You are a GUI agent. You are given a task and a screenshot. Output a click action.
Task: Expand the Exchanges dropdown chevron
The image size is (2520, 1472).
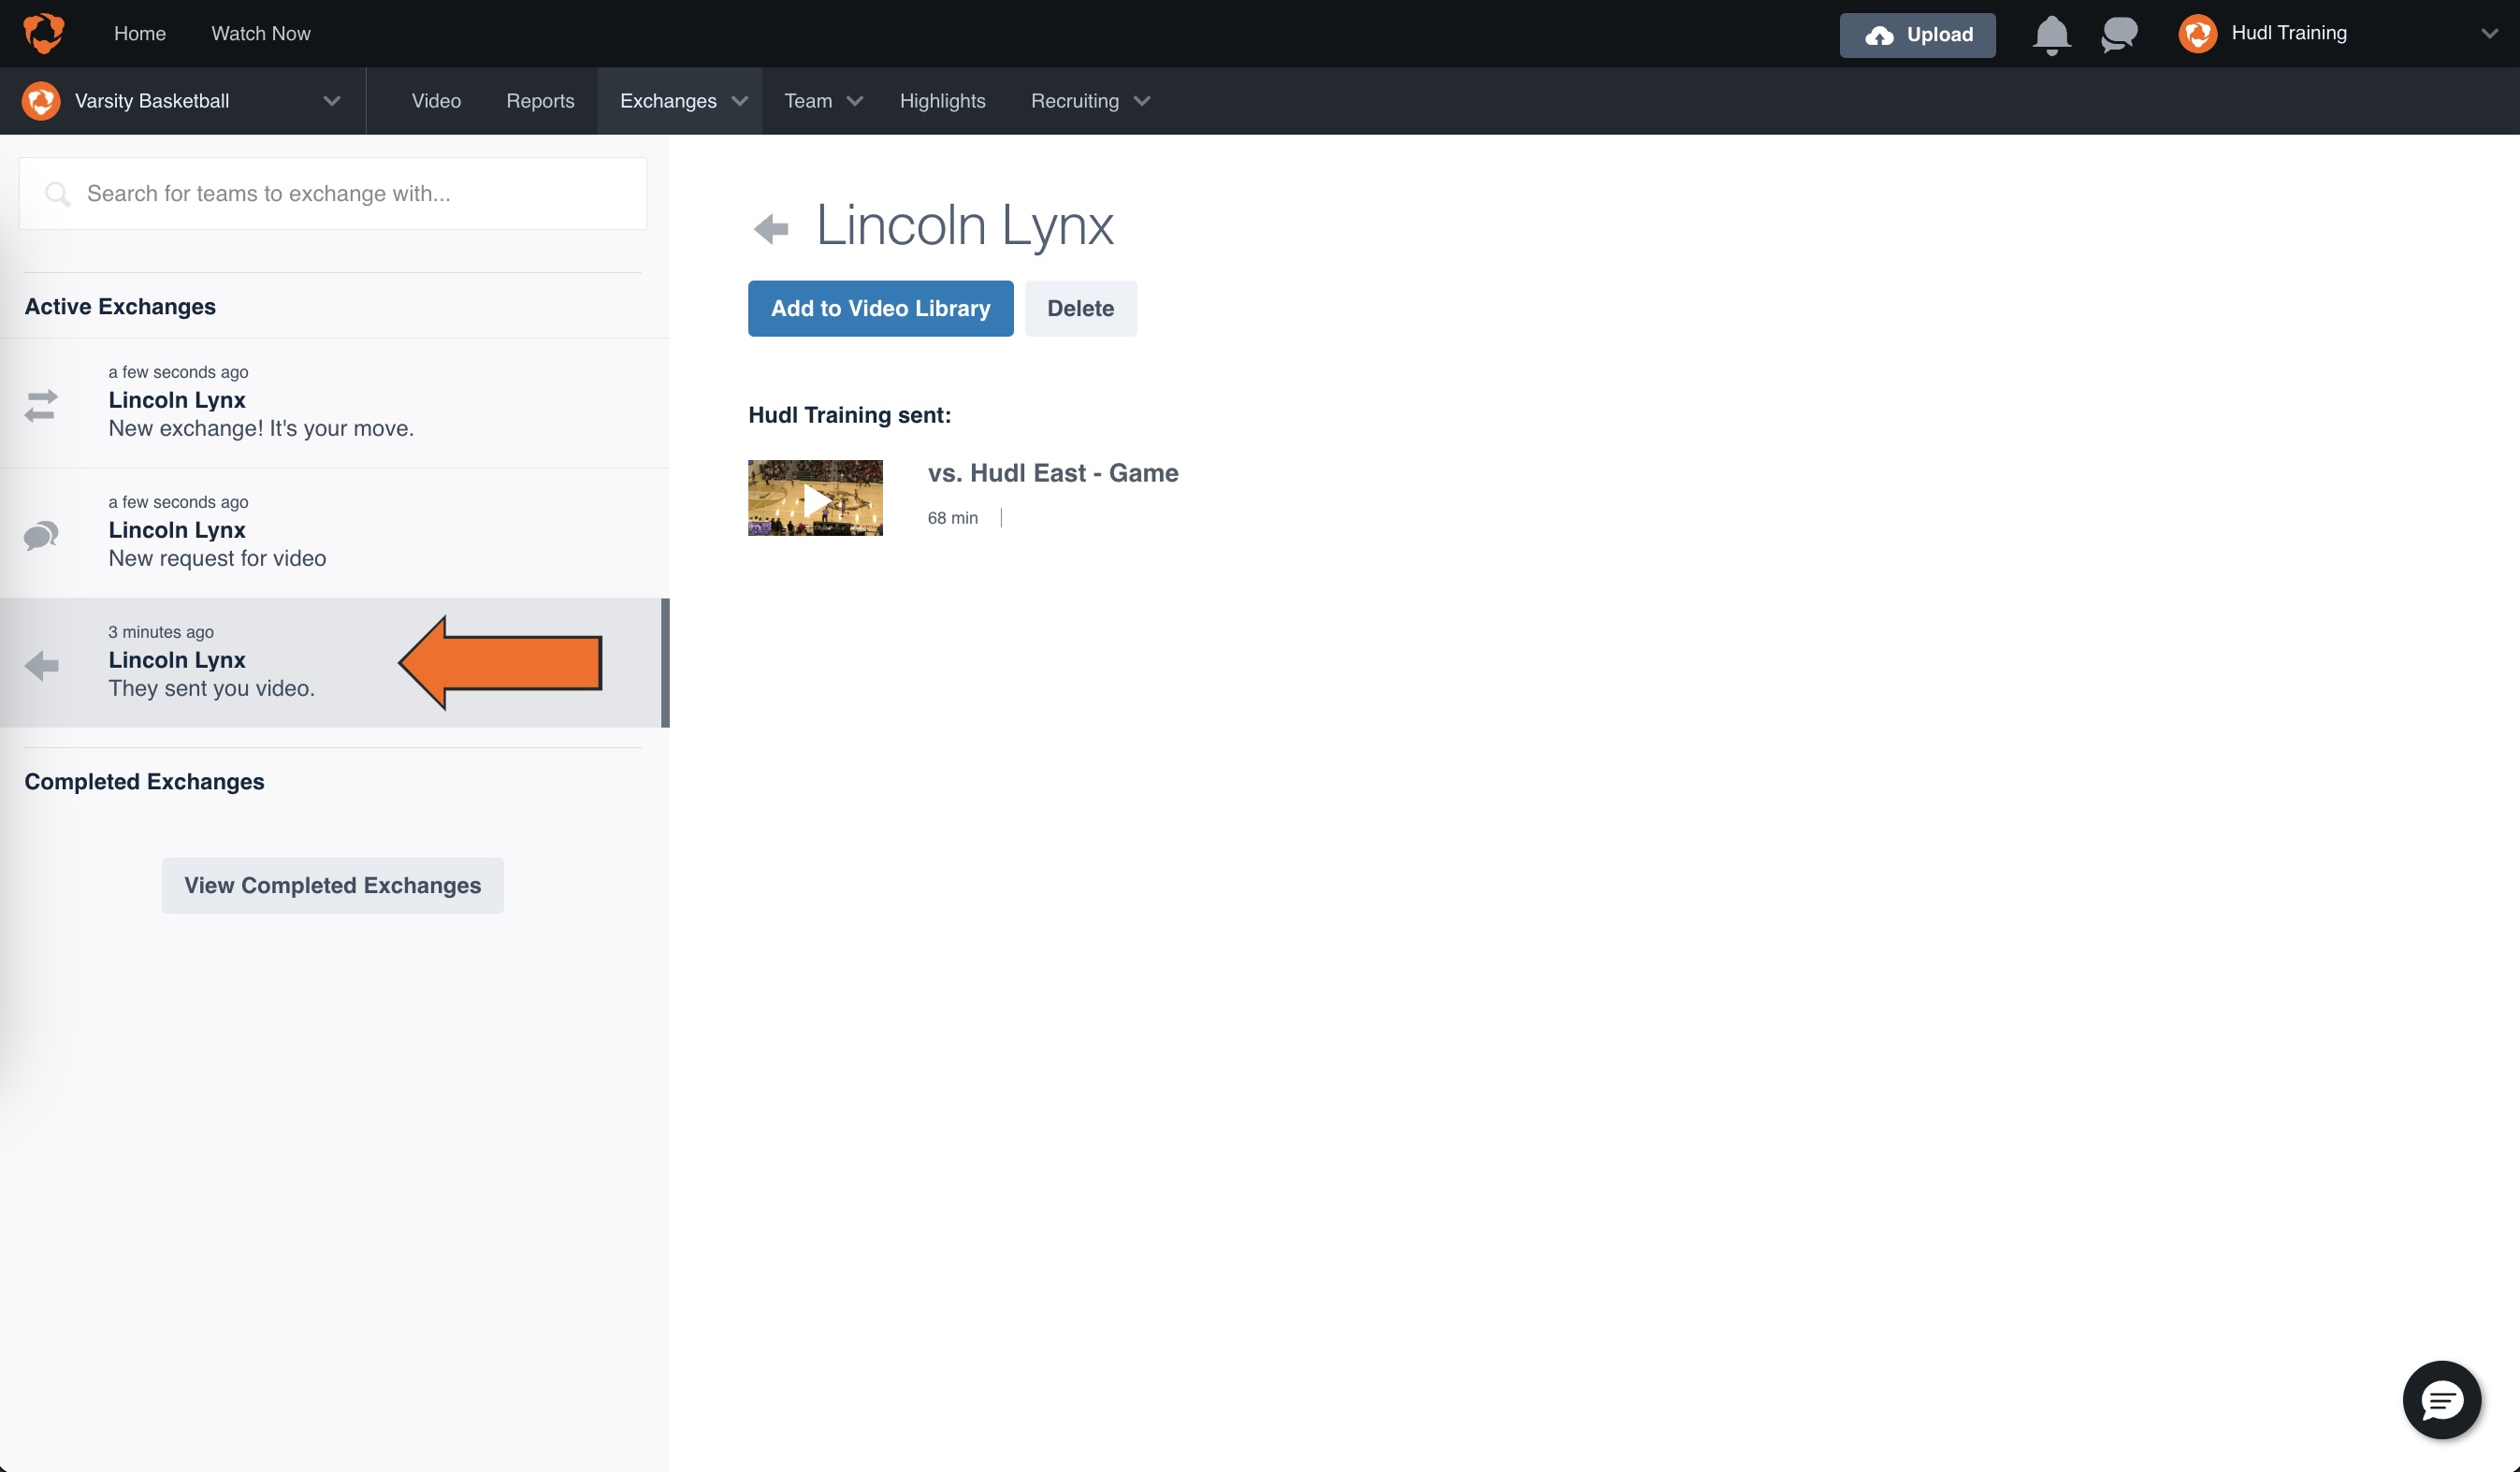click(740, 101)
